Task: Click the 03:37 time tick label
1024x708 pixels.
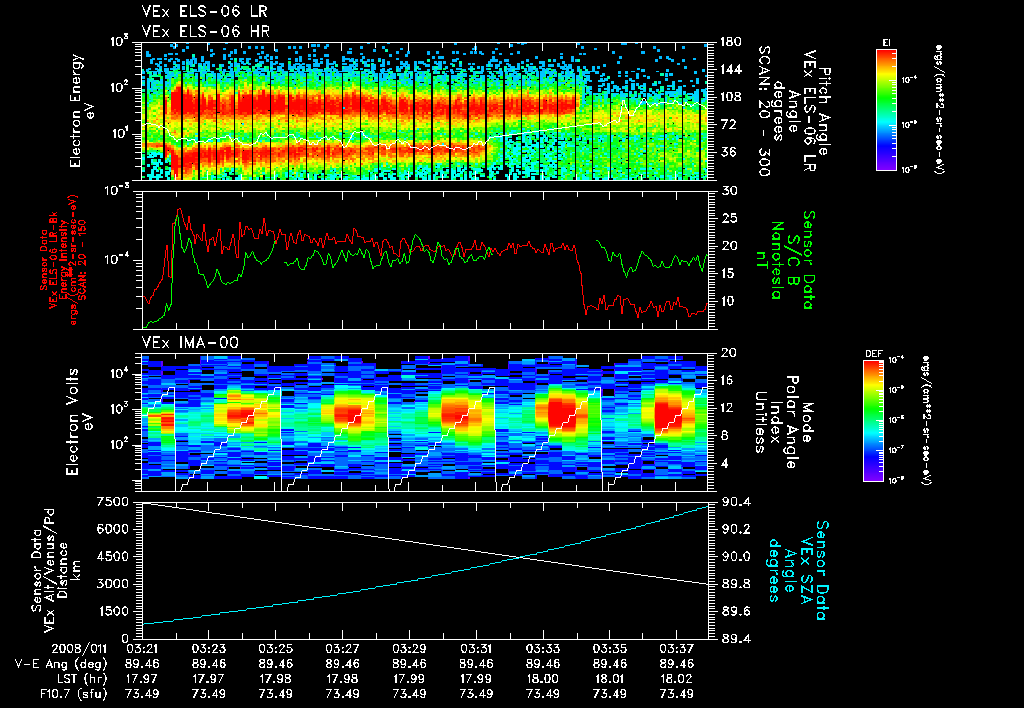Action: click(677, 649)
